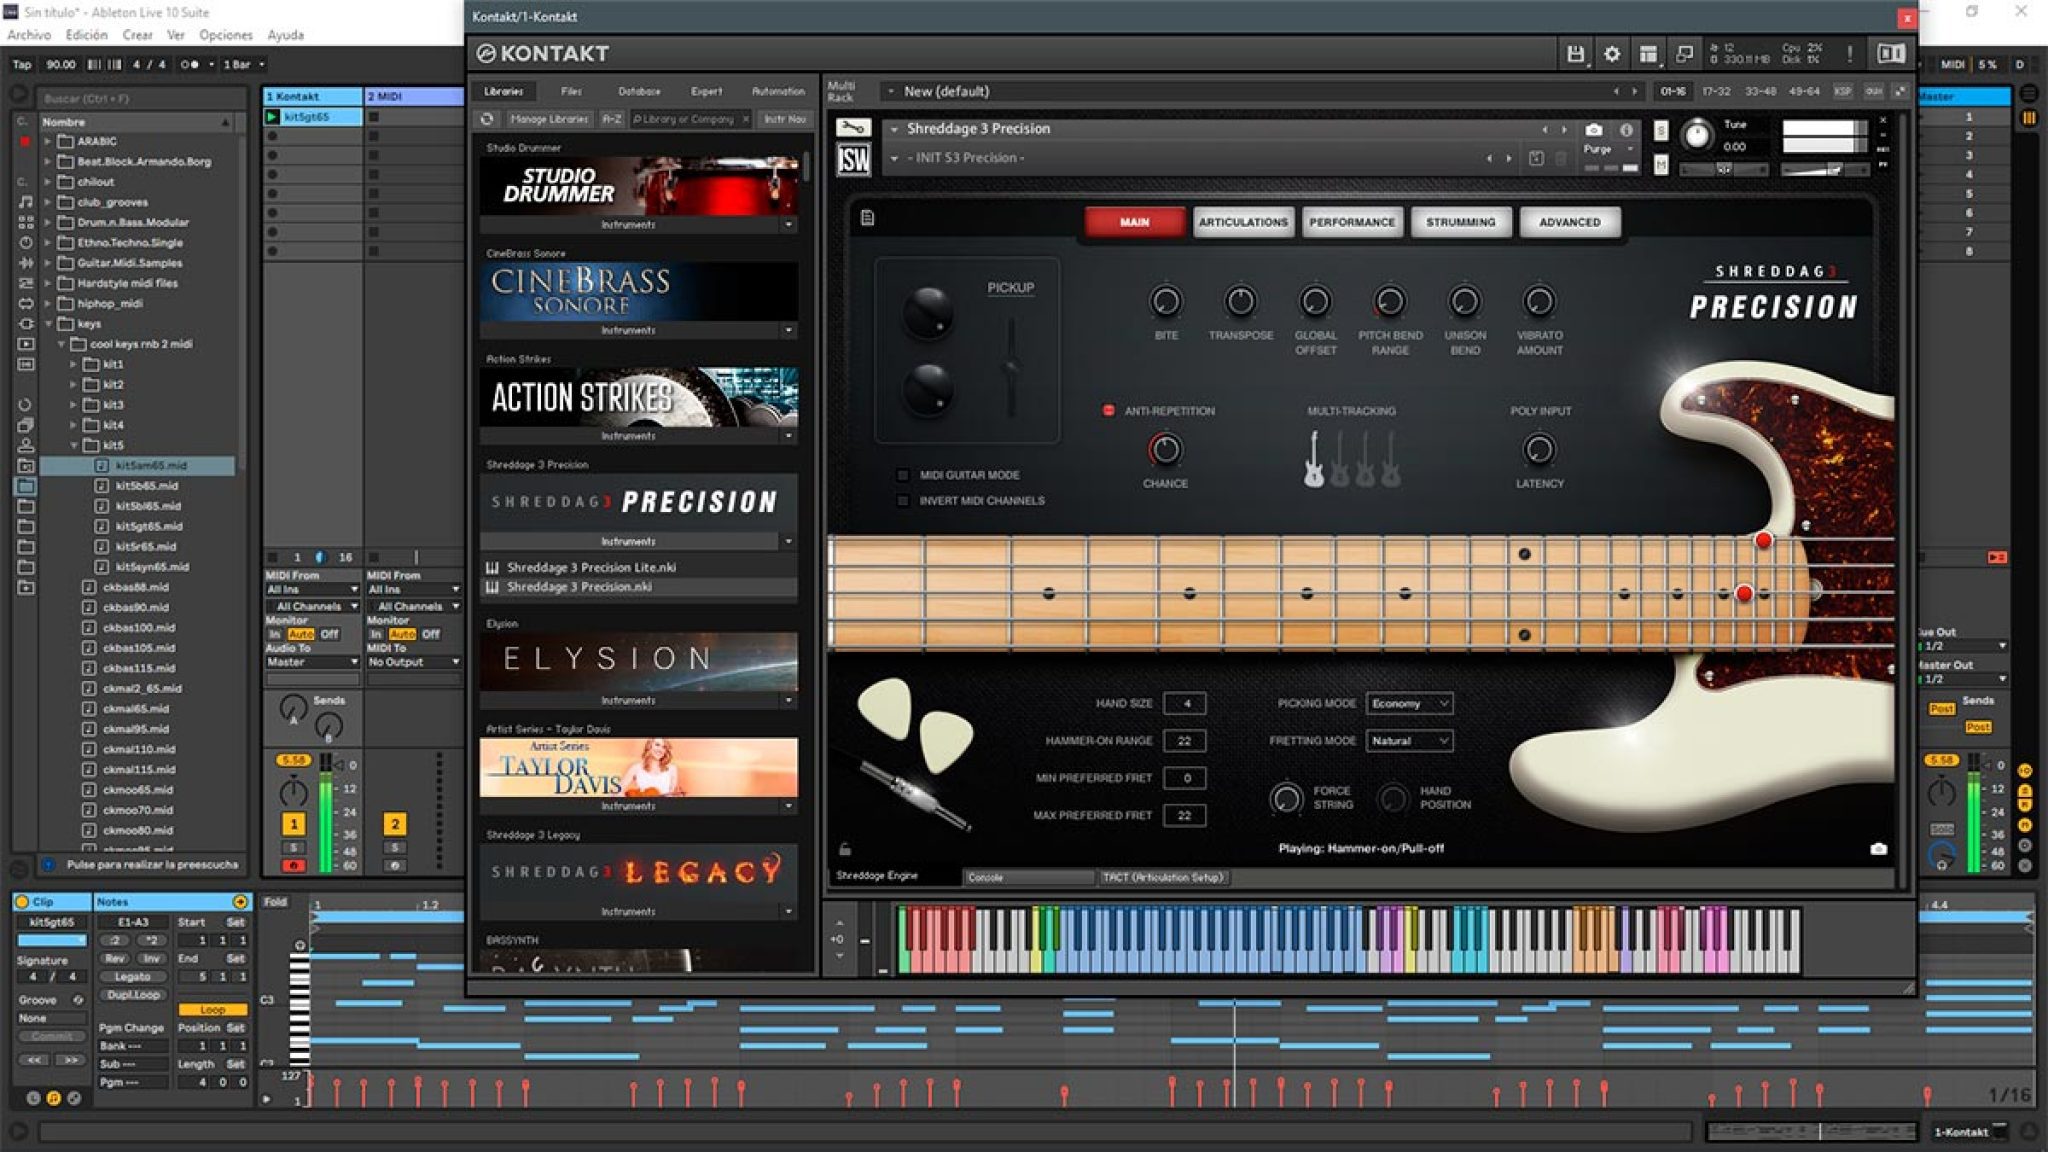Image resolution: width=2048 pixels, height=1152 pixels.
Task: Click the Dupl.Loop button
Action: (x=132, y=995)
